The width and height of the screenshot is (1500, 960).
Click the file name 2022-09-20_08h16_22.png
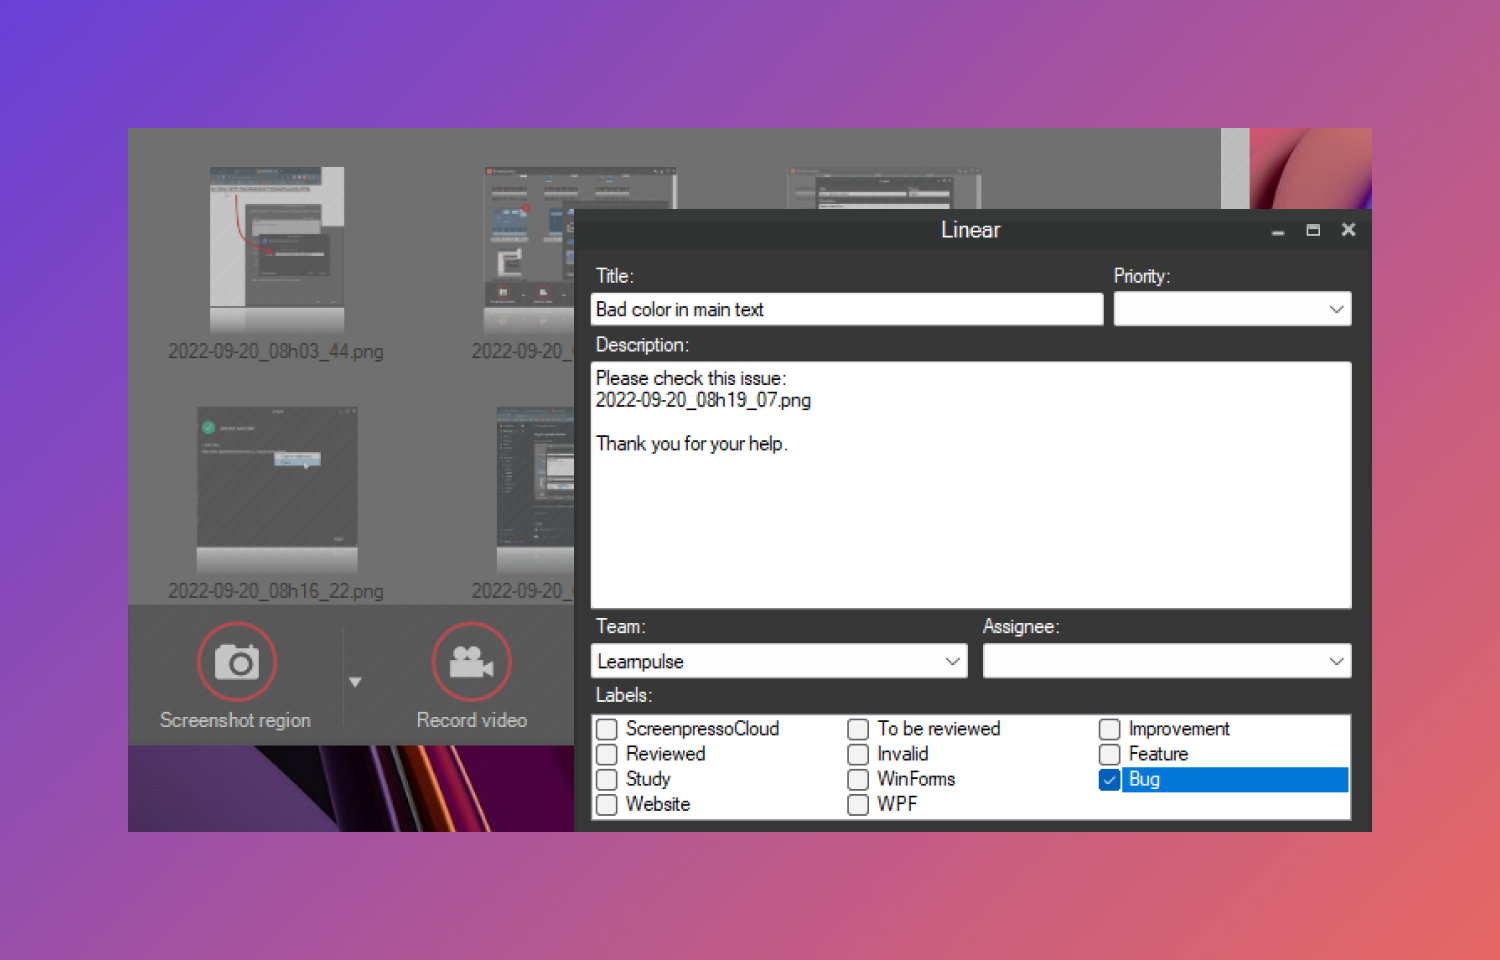[x=276, y=591]
